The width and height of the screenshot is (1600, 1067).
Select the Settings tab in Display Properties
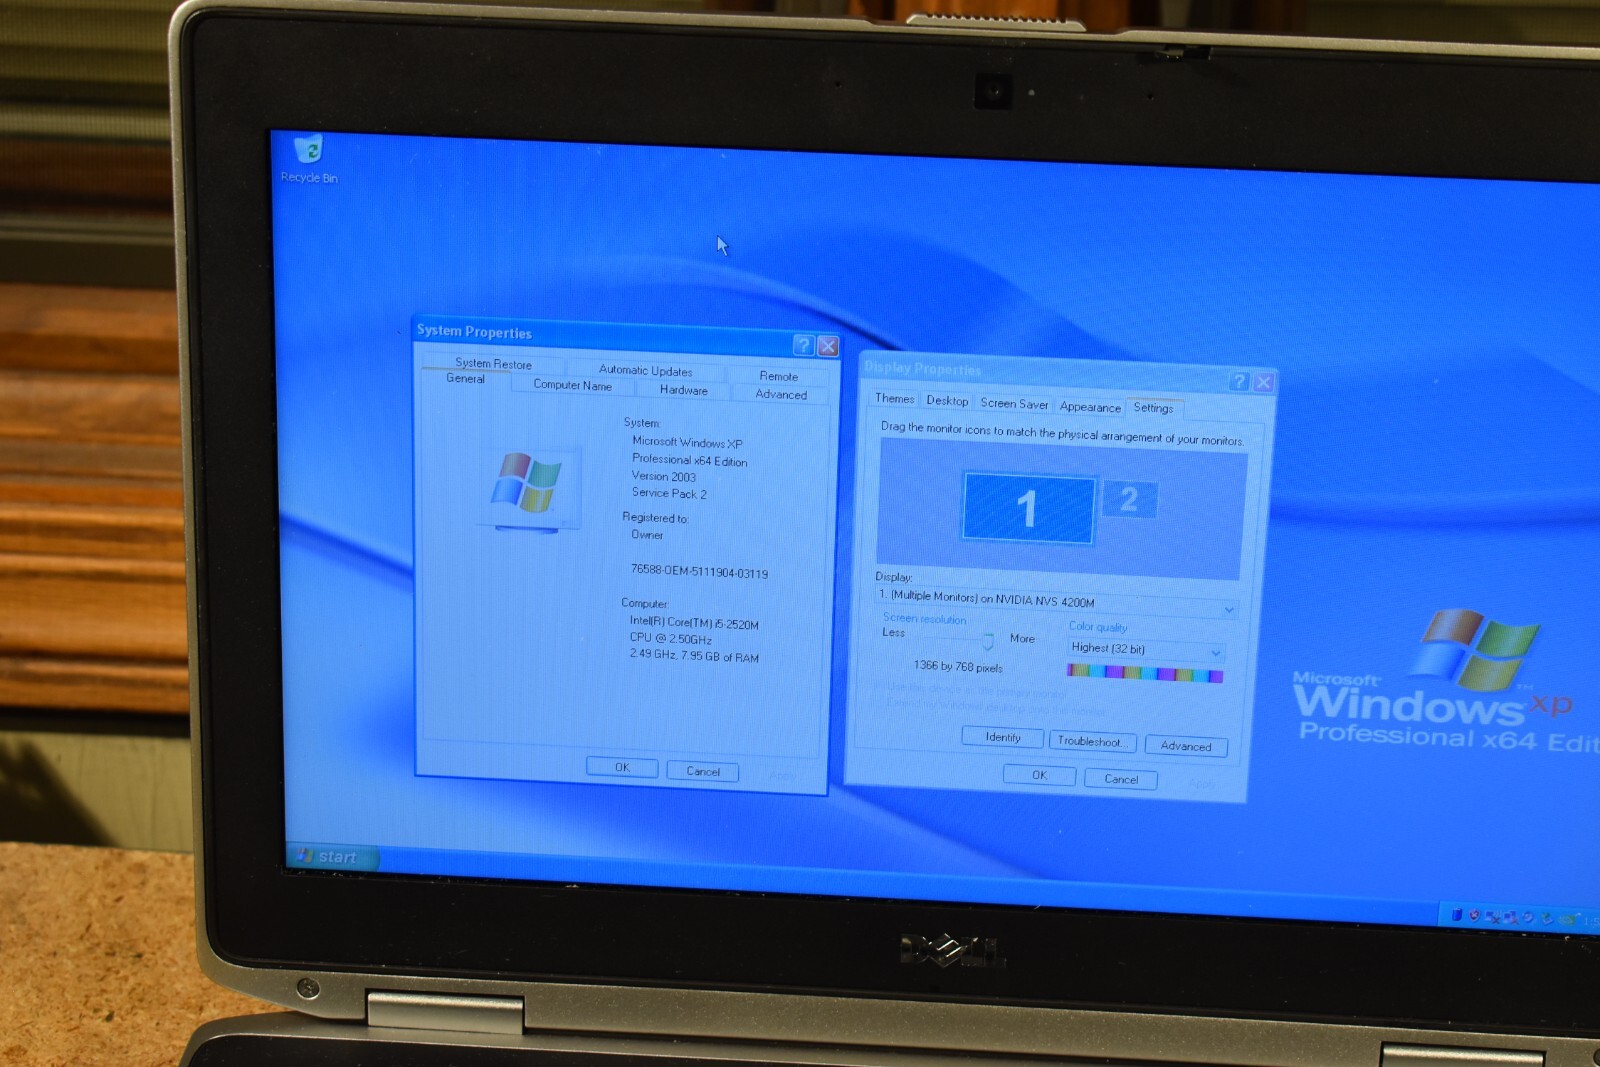tap(1154, 408)
